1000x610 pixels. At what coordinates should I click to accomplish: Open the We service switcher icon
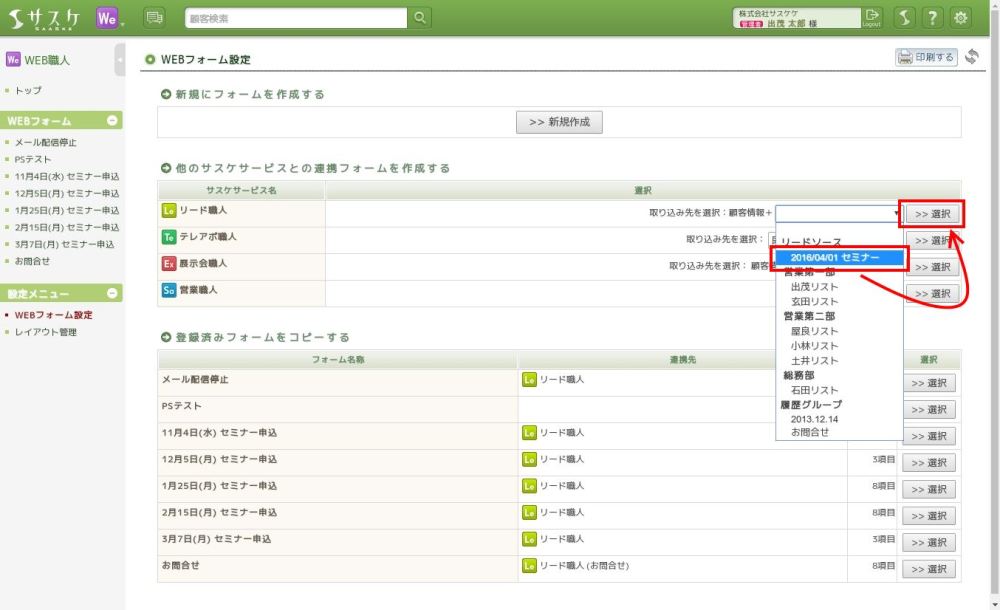coord(109,17)
